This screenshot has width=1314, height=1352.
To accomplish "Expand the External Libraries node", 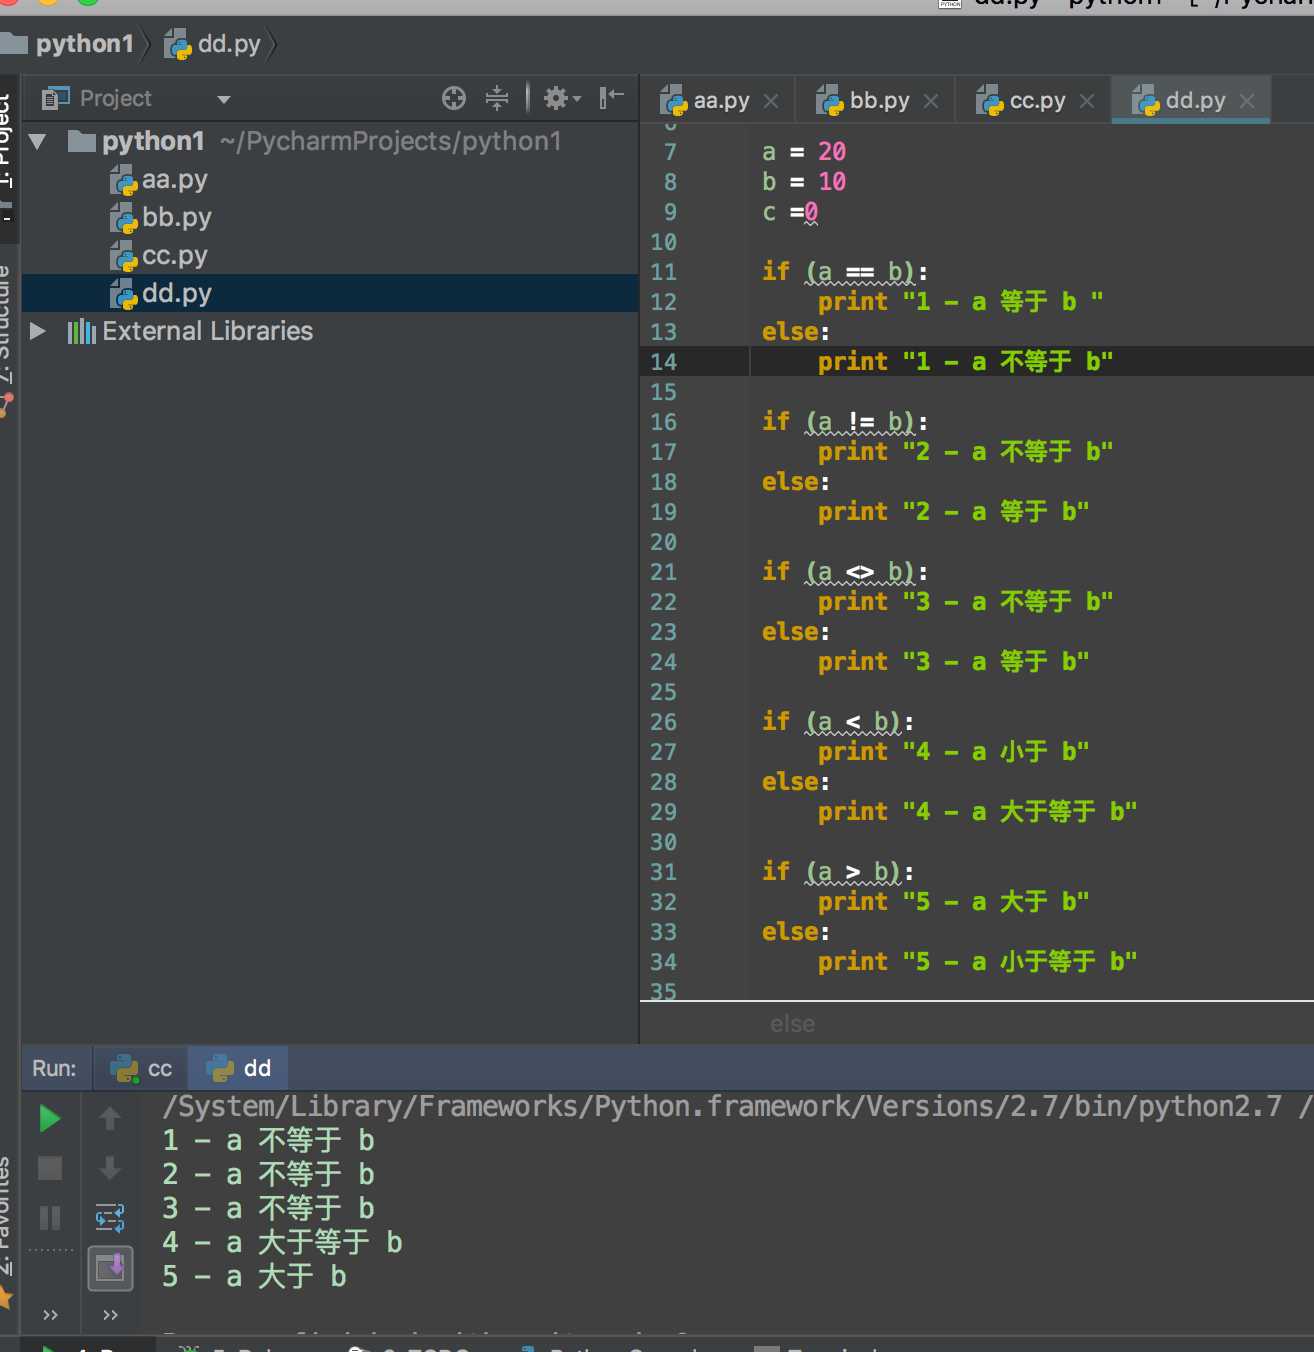I will [x=38, y=331].
